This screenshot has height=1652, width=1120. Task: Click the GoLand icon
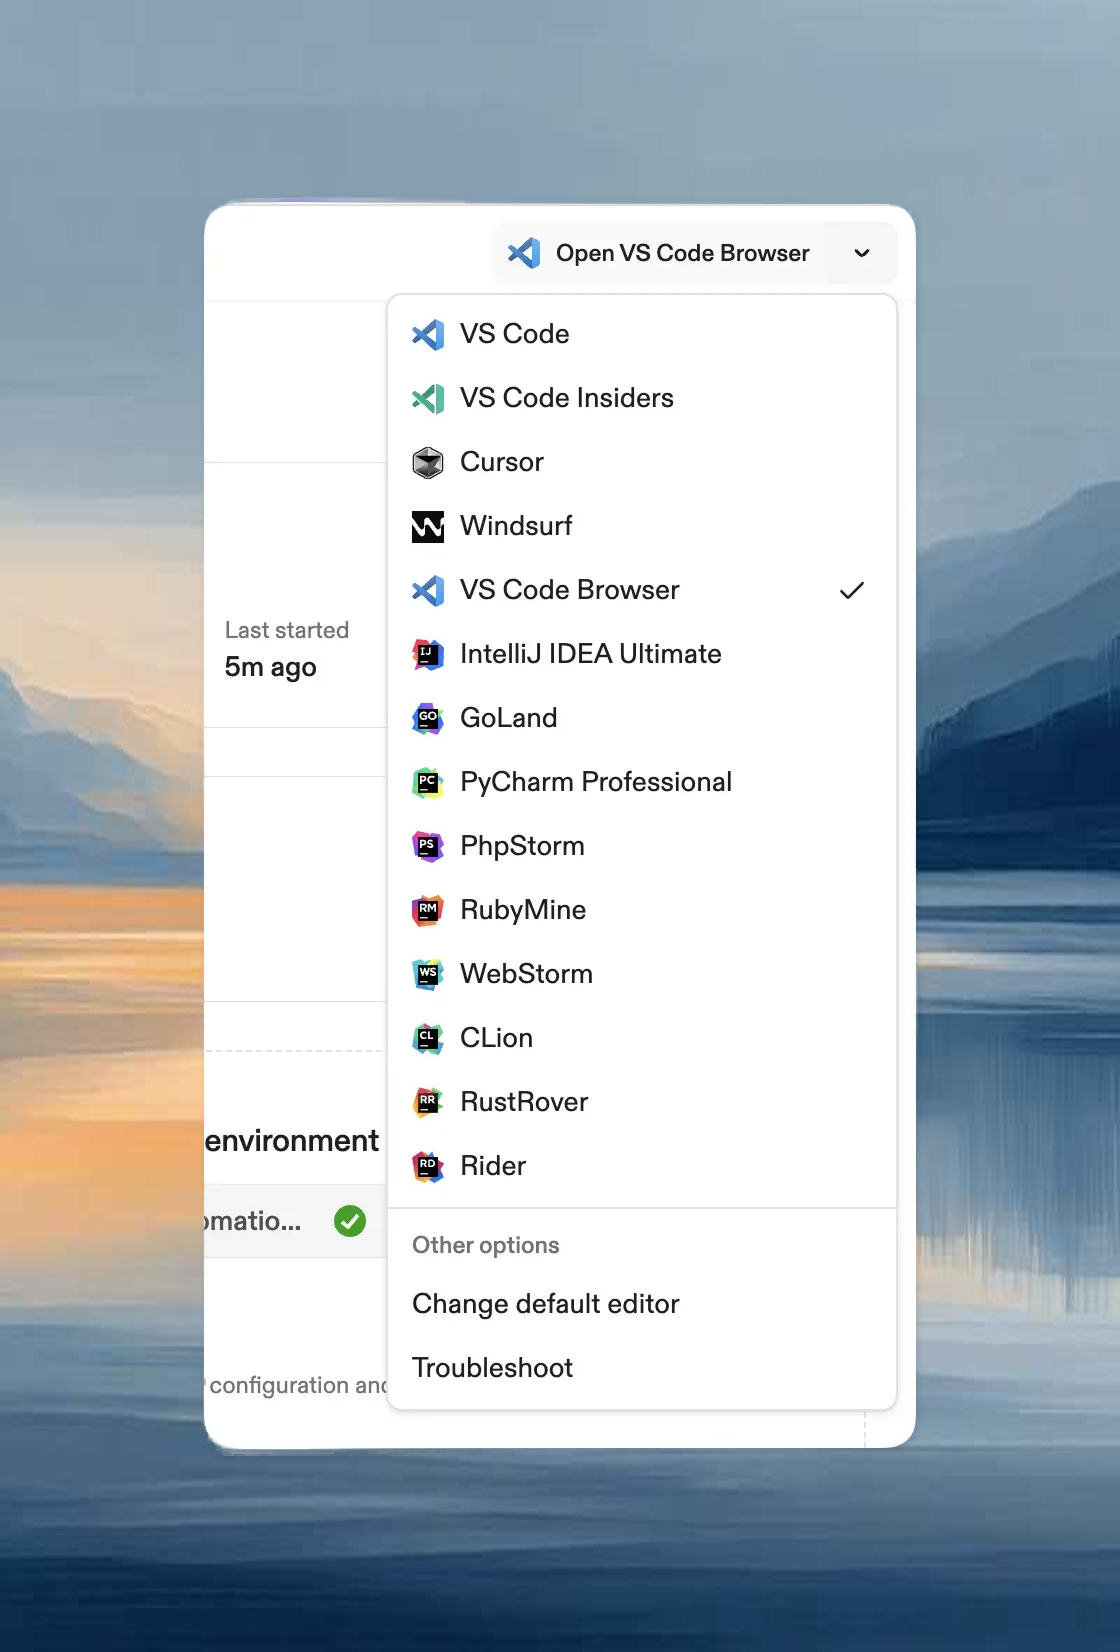(428, 718)
